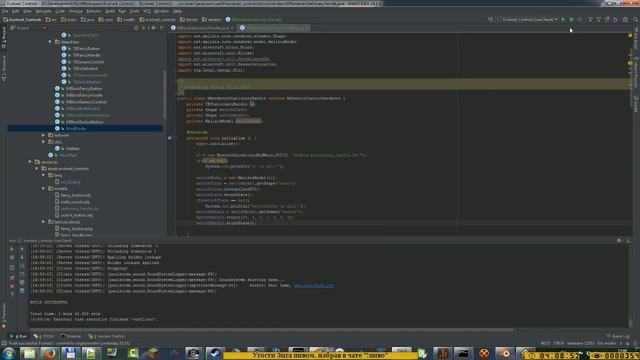Open the Refactor menu

point(94,11)
